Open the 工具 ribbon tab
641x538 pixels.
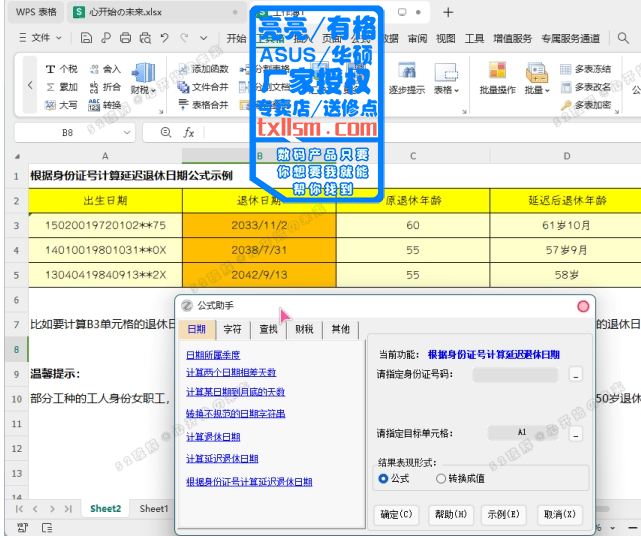pos(474,38)
